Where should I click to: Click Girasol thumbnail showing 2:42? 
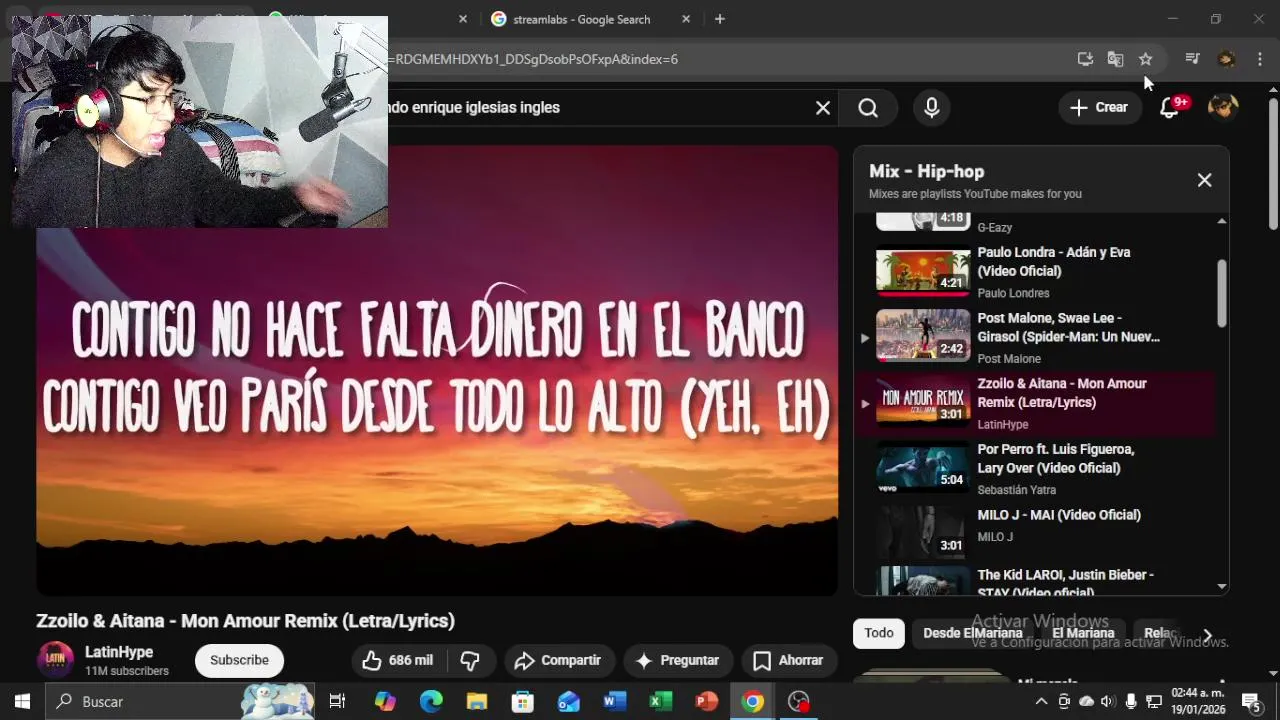923,336
